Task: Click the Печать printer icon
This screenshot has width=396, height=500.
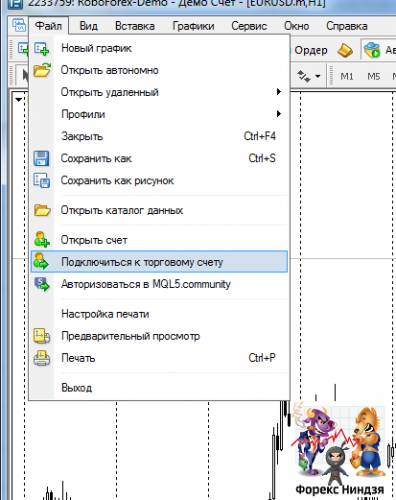Action: 42,358
